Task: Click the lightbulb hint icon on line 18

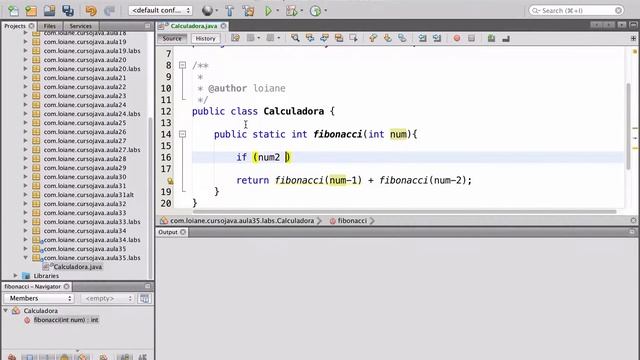Action: [170, 180]
